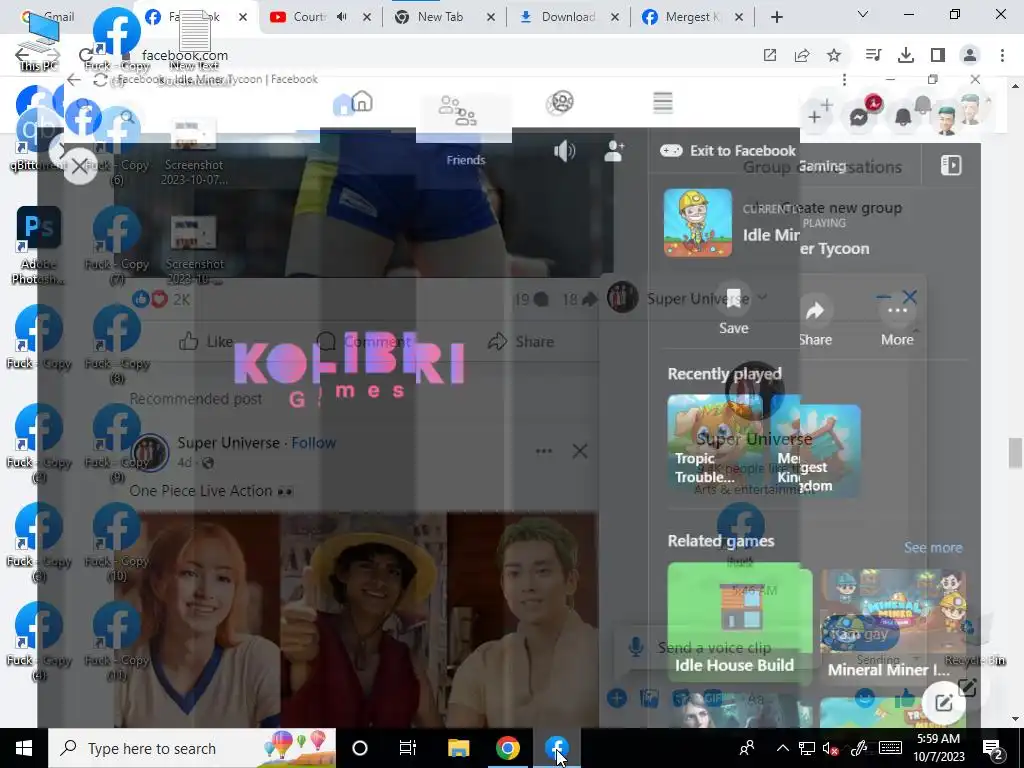Click the muted volume tray icon
The image size is (1024, 768).
tap(830, 748)
